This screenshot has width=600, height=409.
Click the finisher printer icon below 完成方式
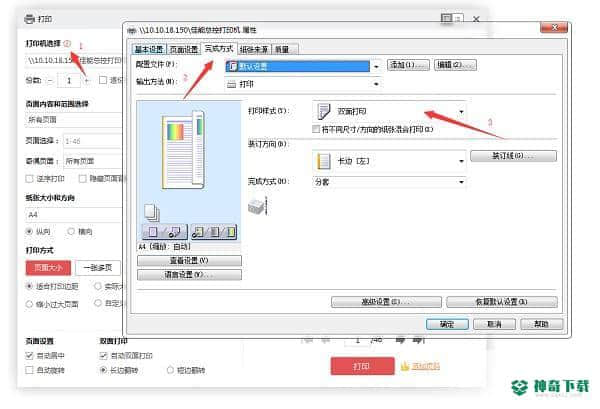point(257,207)
